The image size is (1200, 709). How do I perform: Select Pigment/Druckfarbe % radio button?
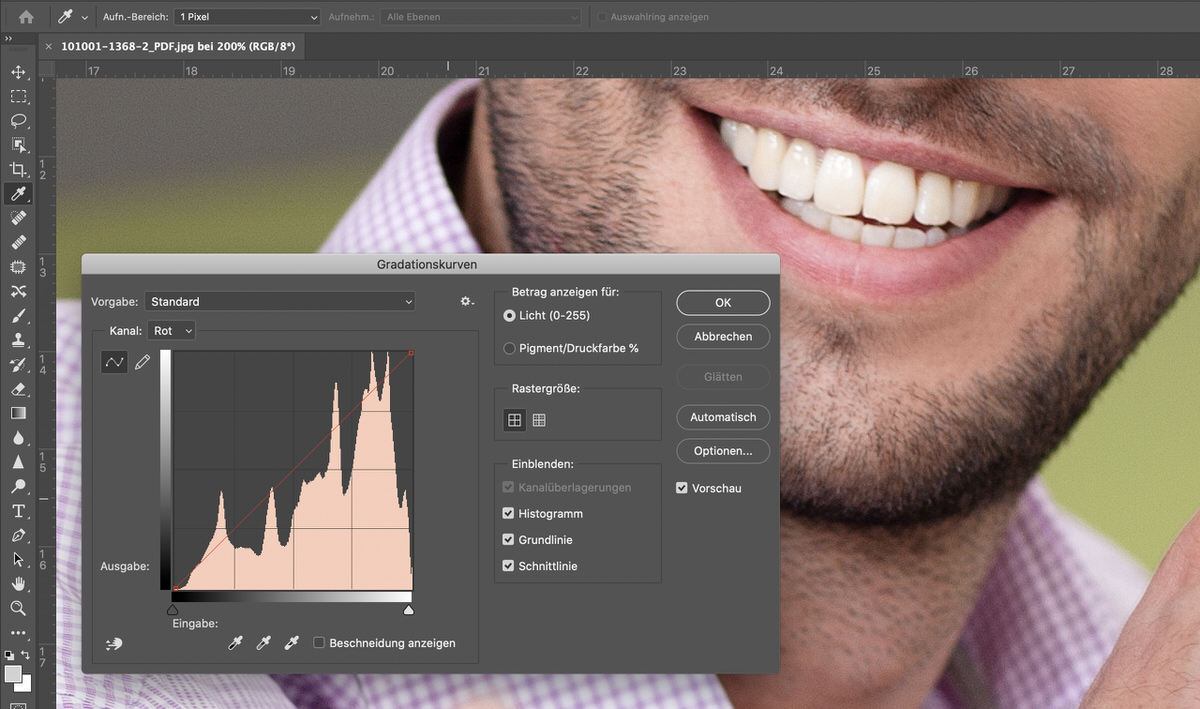[x=510, y=348]
